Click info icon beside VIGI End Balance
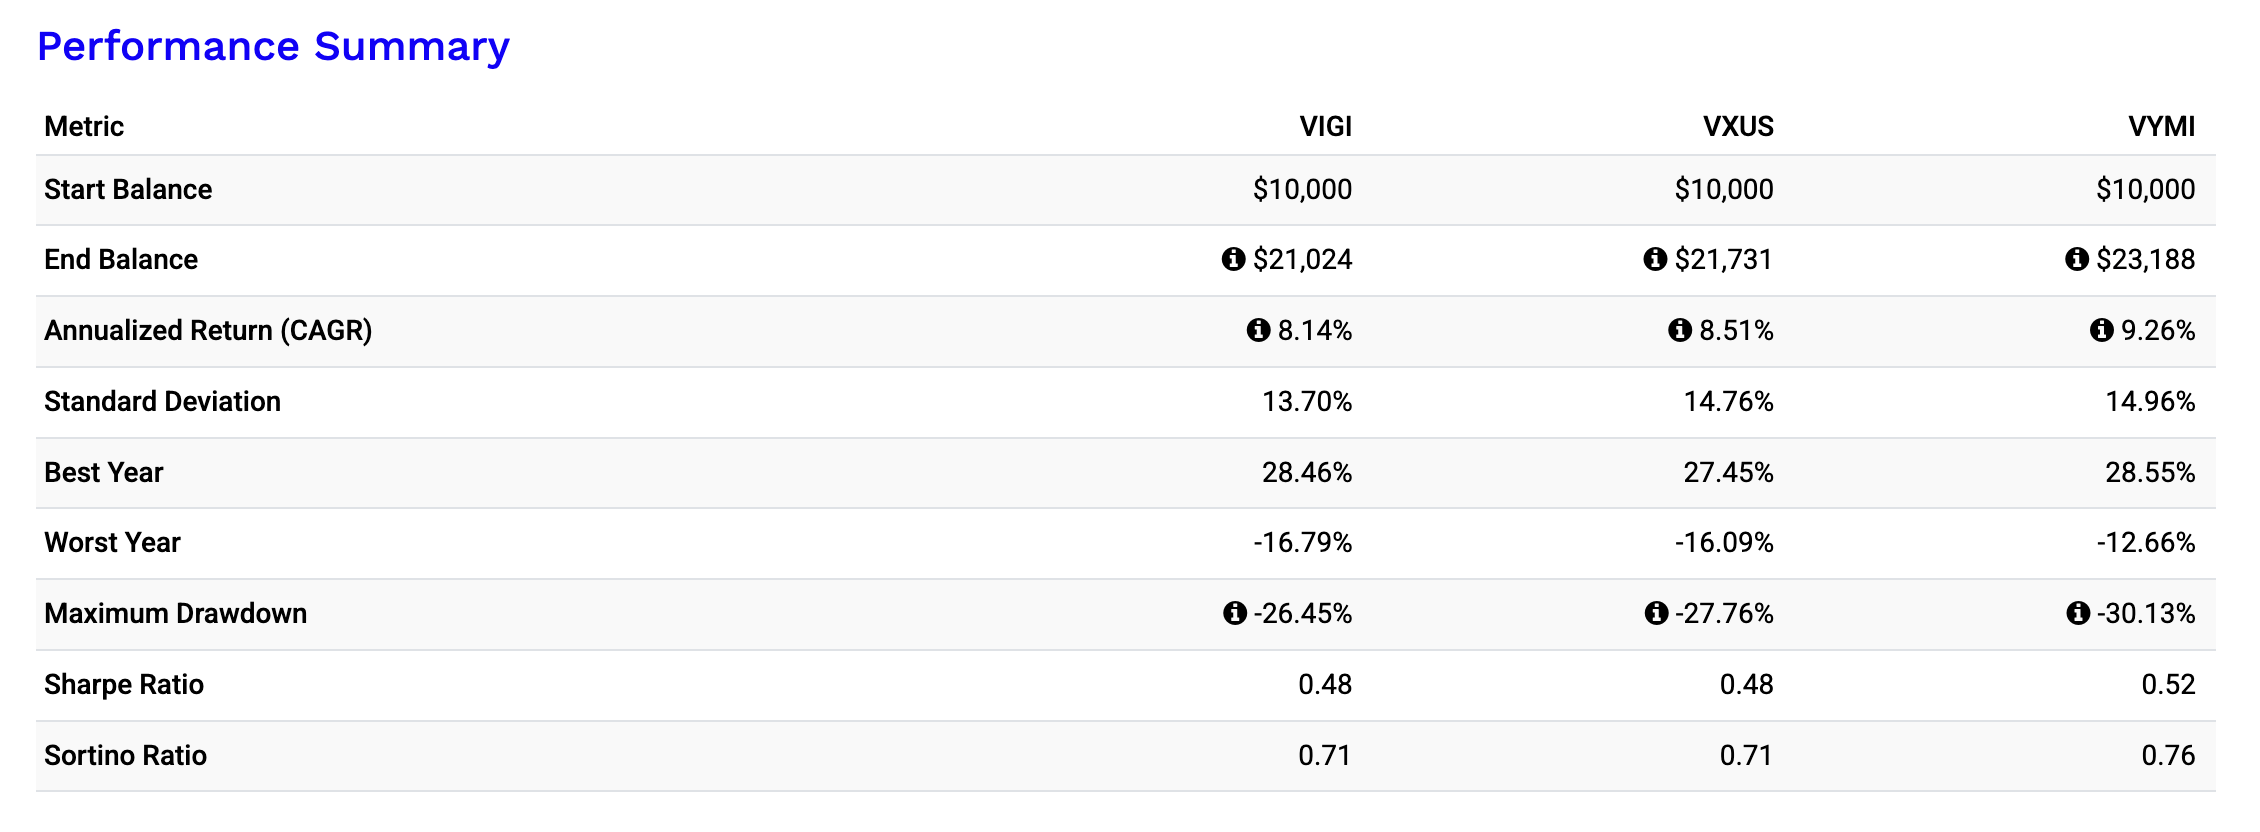This screenshot has width=2260, height=832. tap(1233, 260)
